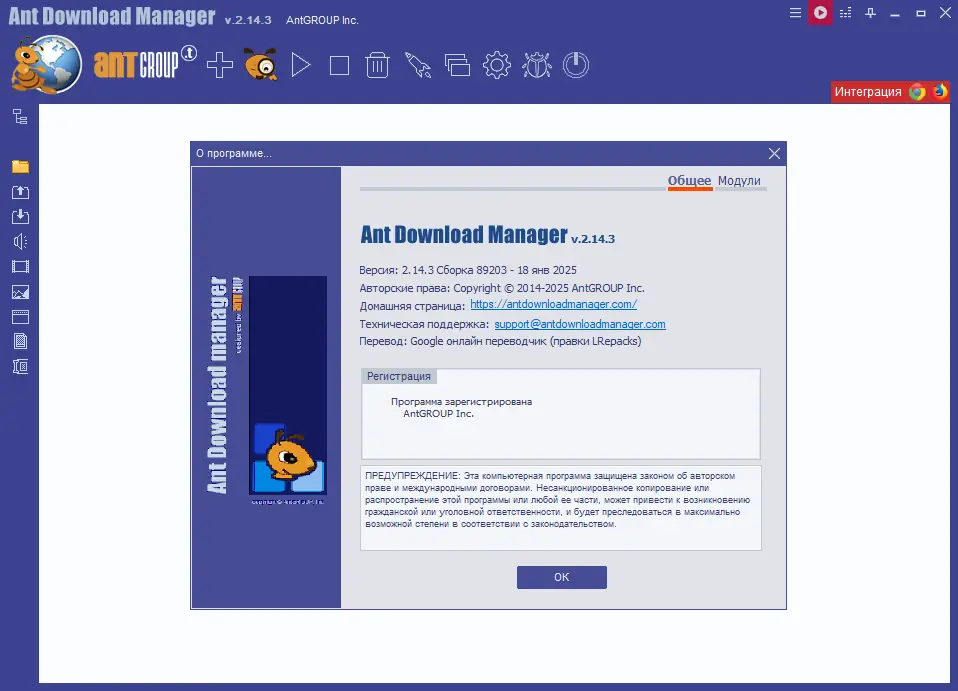
Task: Select the programs window category in sidebar
Action: click(x=20, y=316)
